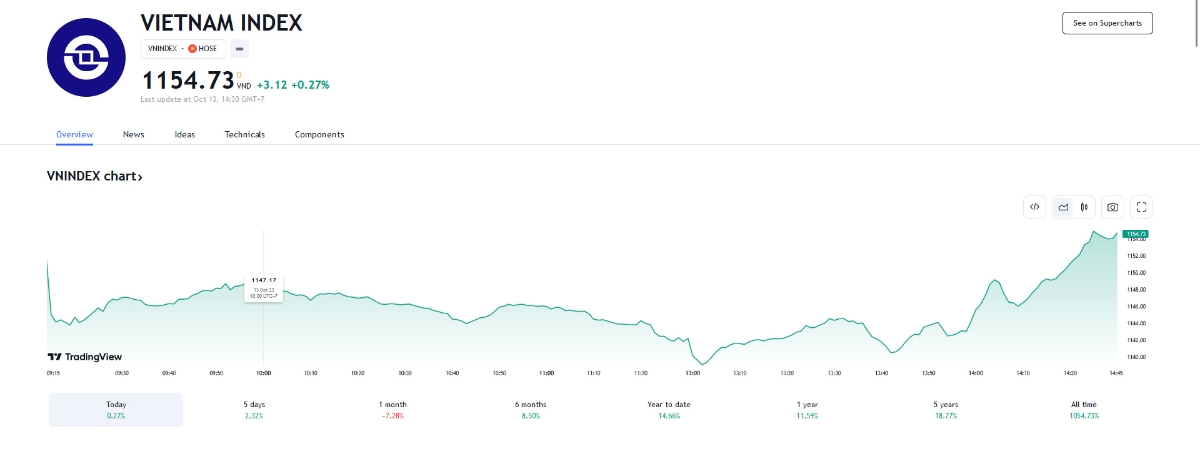
Task: Click the 1154.73 price label on axis
Action: [x=1134, y=234]
